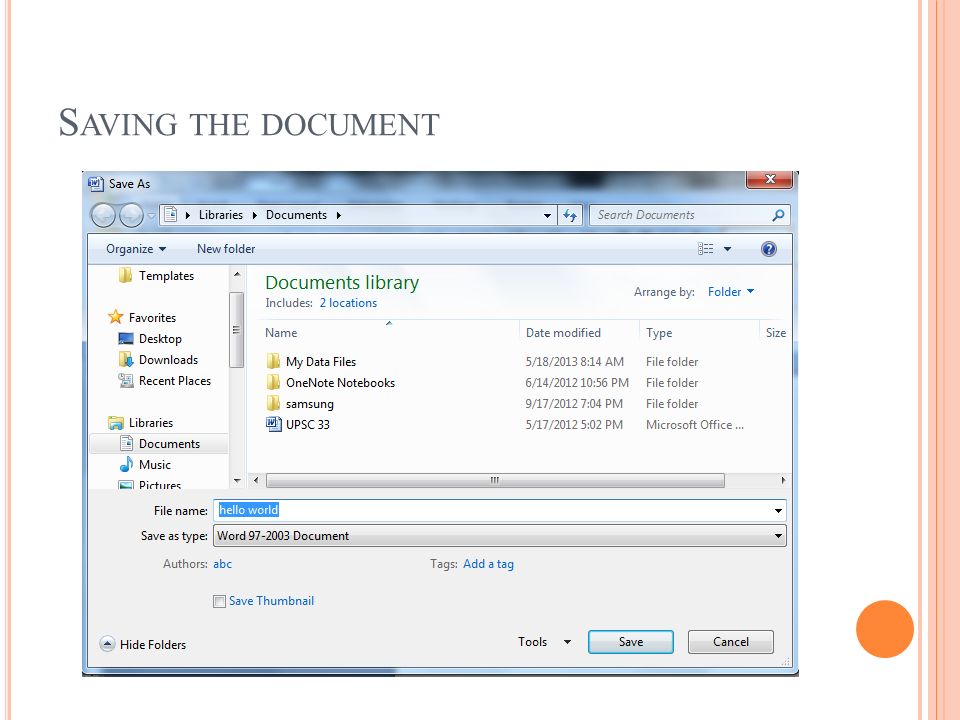Click the OneNote Notebooks folder icon
Image resolution: width=960 pixels, height=720 pixels.
click(273, 383)
